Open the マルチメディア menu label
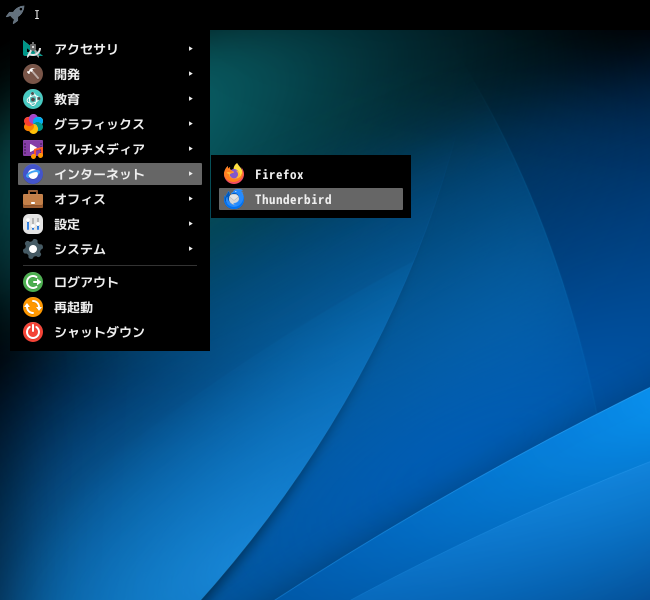This screenshot has height=600, width=650. coord(99,149)
